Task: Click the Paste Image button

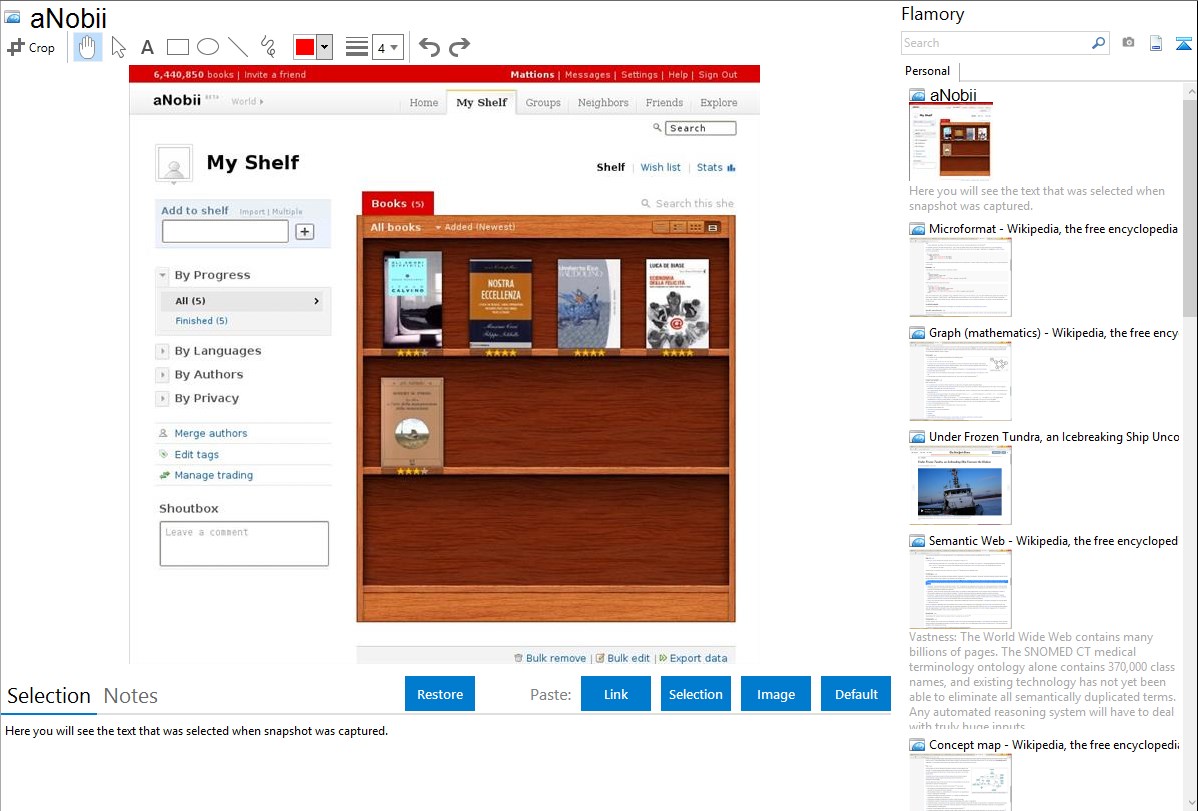Action: click(775, 694)
